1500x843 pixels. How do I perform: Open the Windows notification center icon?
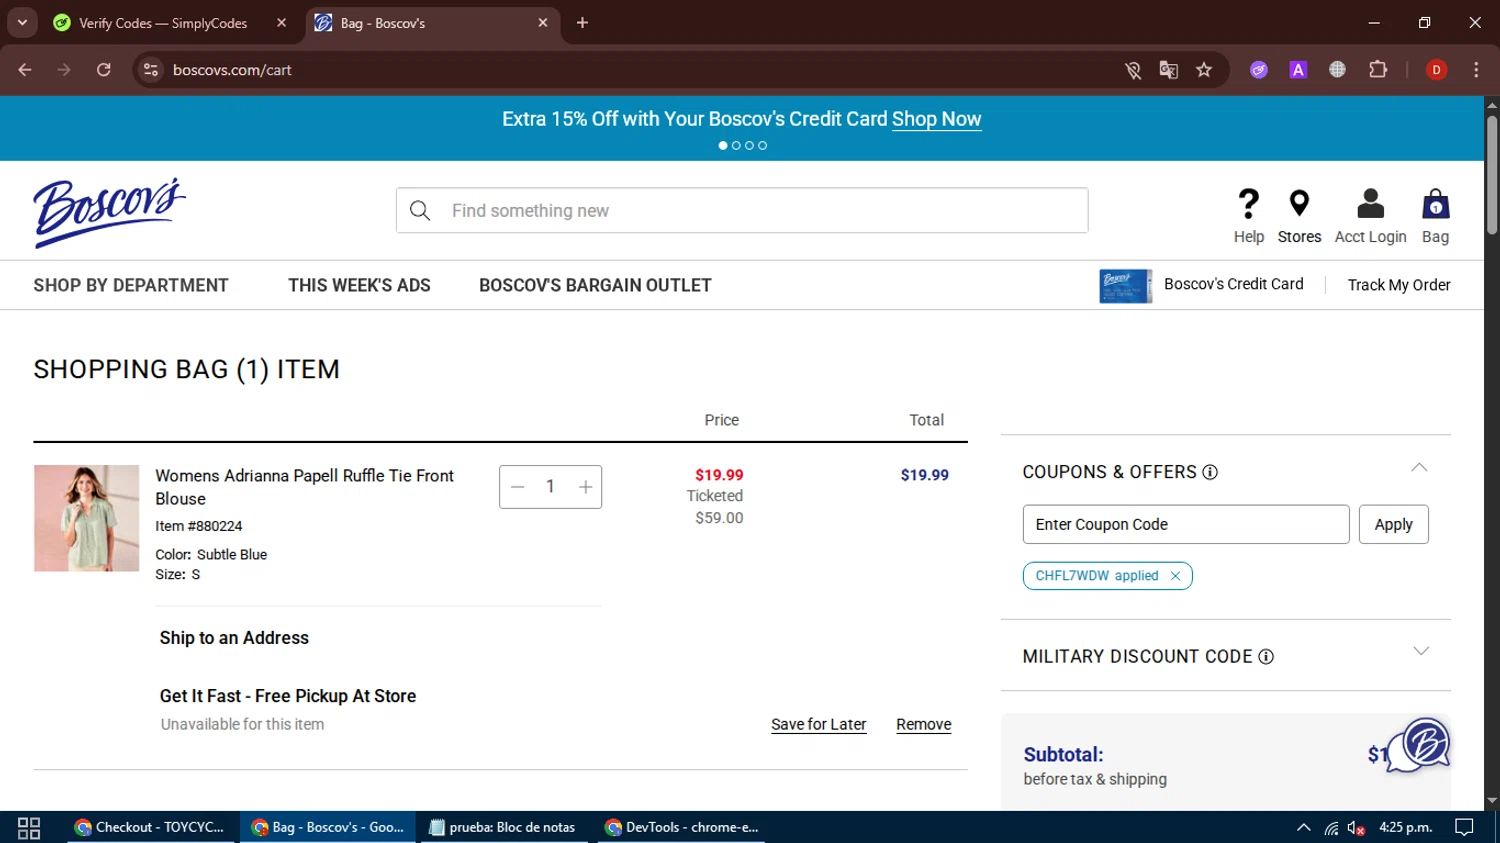coord(1464,828)
